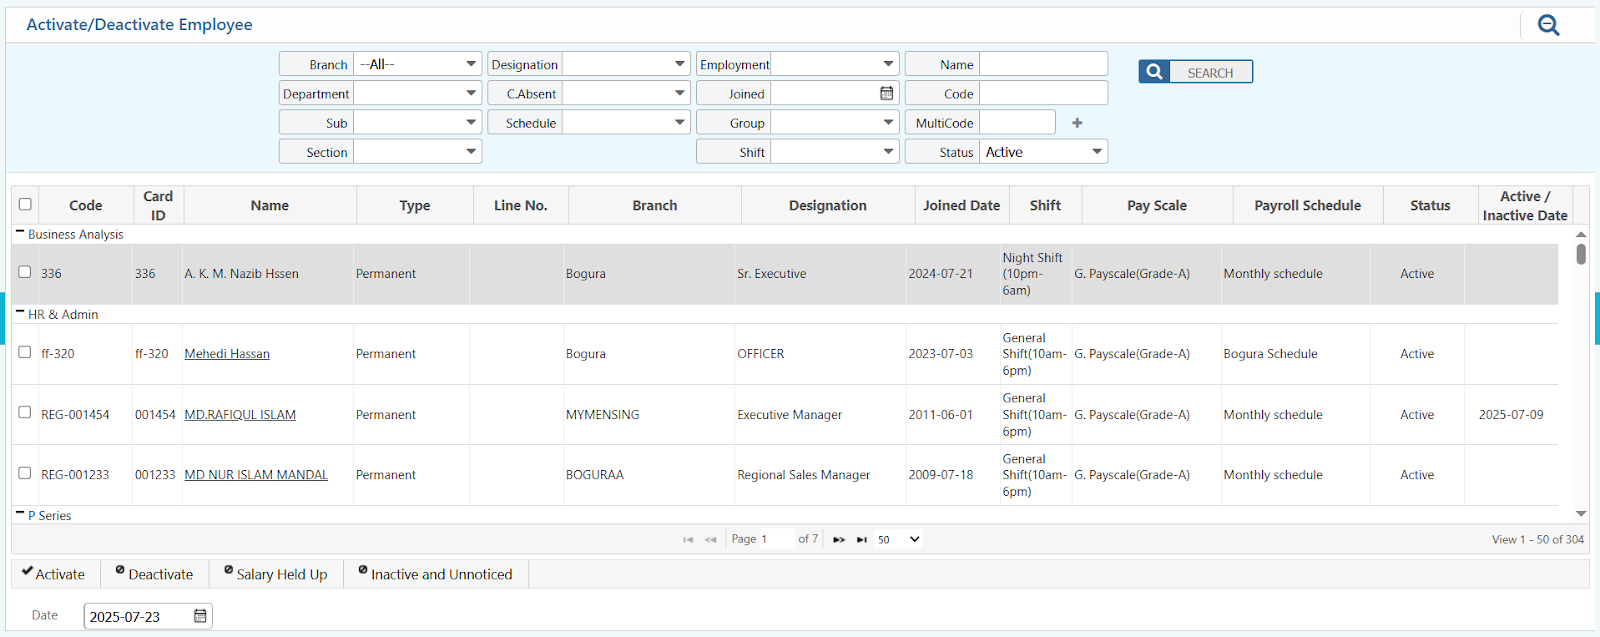The image size is (1600, 637).
Task: Jump to the last page of results
Action: pos(862,540)
